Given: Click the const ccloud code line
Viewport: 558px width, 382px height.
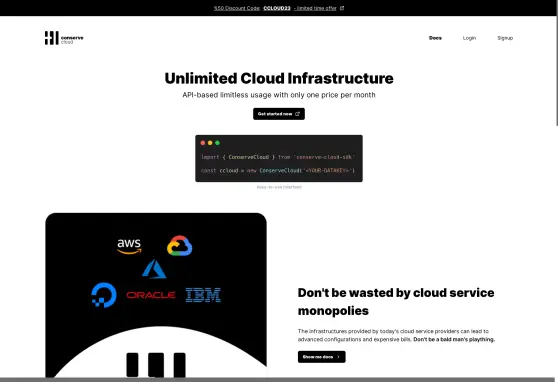Looking at the screenshot, I should tap(278, 171).
